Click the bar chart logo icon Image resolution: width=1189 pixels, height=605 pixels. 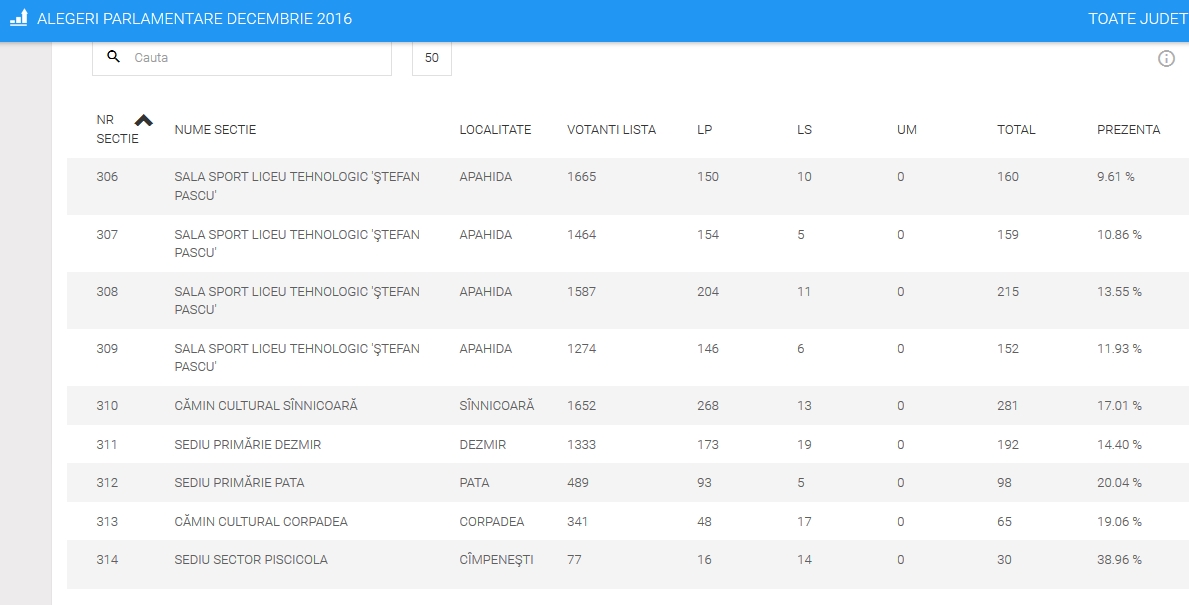(18, 19)
